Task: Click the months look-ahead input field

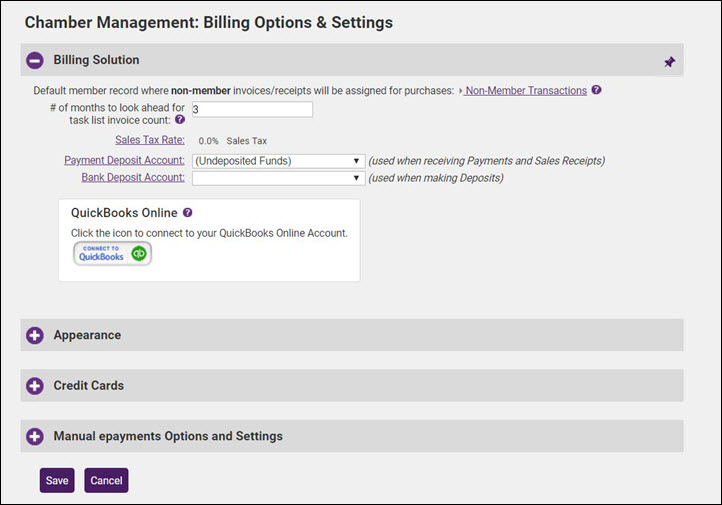Action: click(x=251, y=109)
